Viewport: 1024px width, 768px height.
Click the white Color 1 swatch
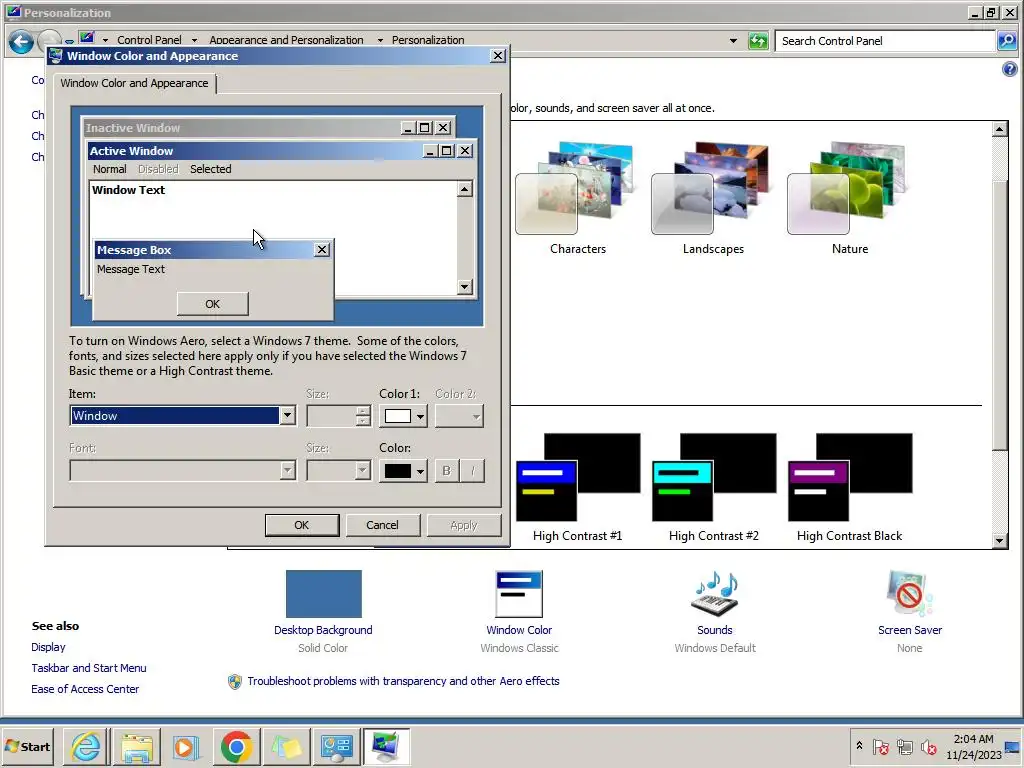398,416
